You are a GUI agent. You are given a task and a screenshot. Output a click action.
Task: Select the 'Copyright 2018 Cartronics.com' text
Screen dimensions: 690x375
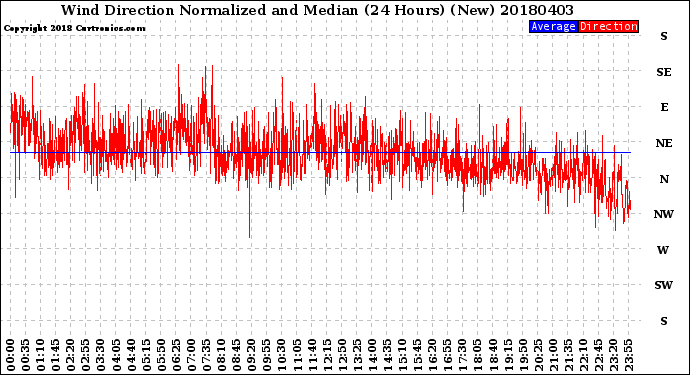(x=74, y=29)
